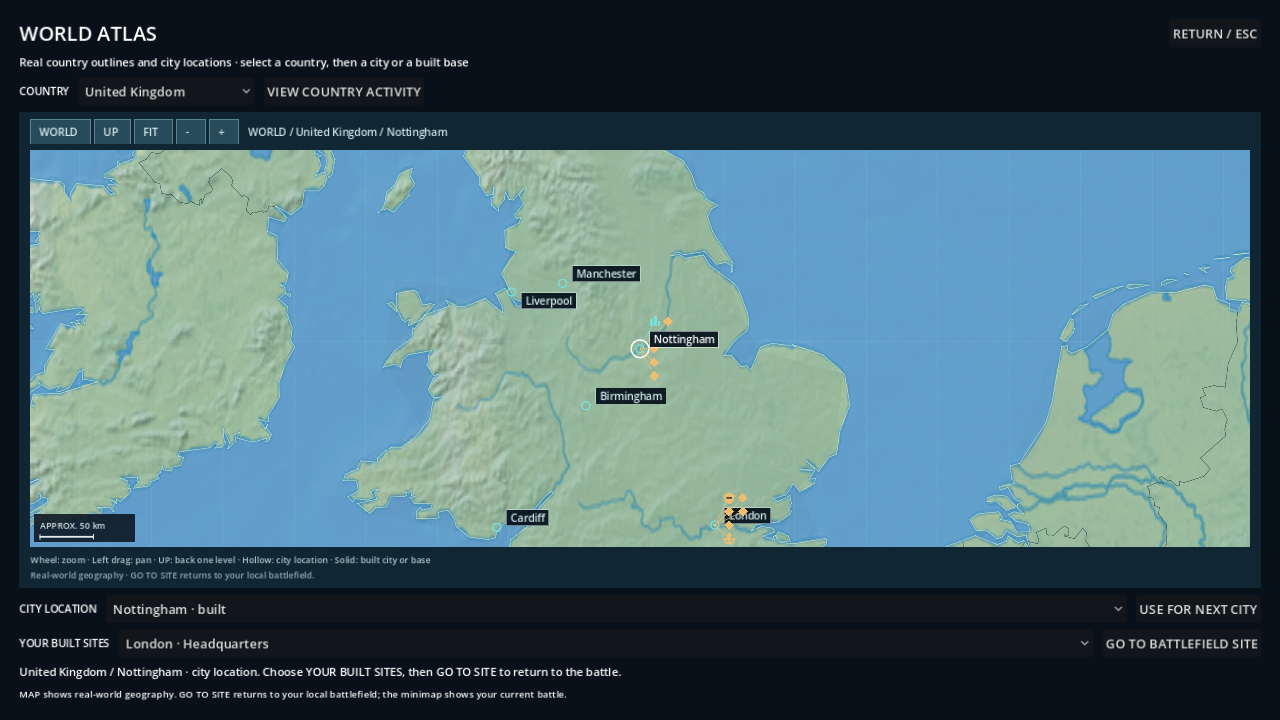The image size is (1280, 720).
Task: Select the orange headquarters badge above London
Action: (x=729, y=498)
